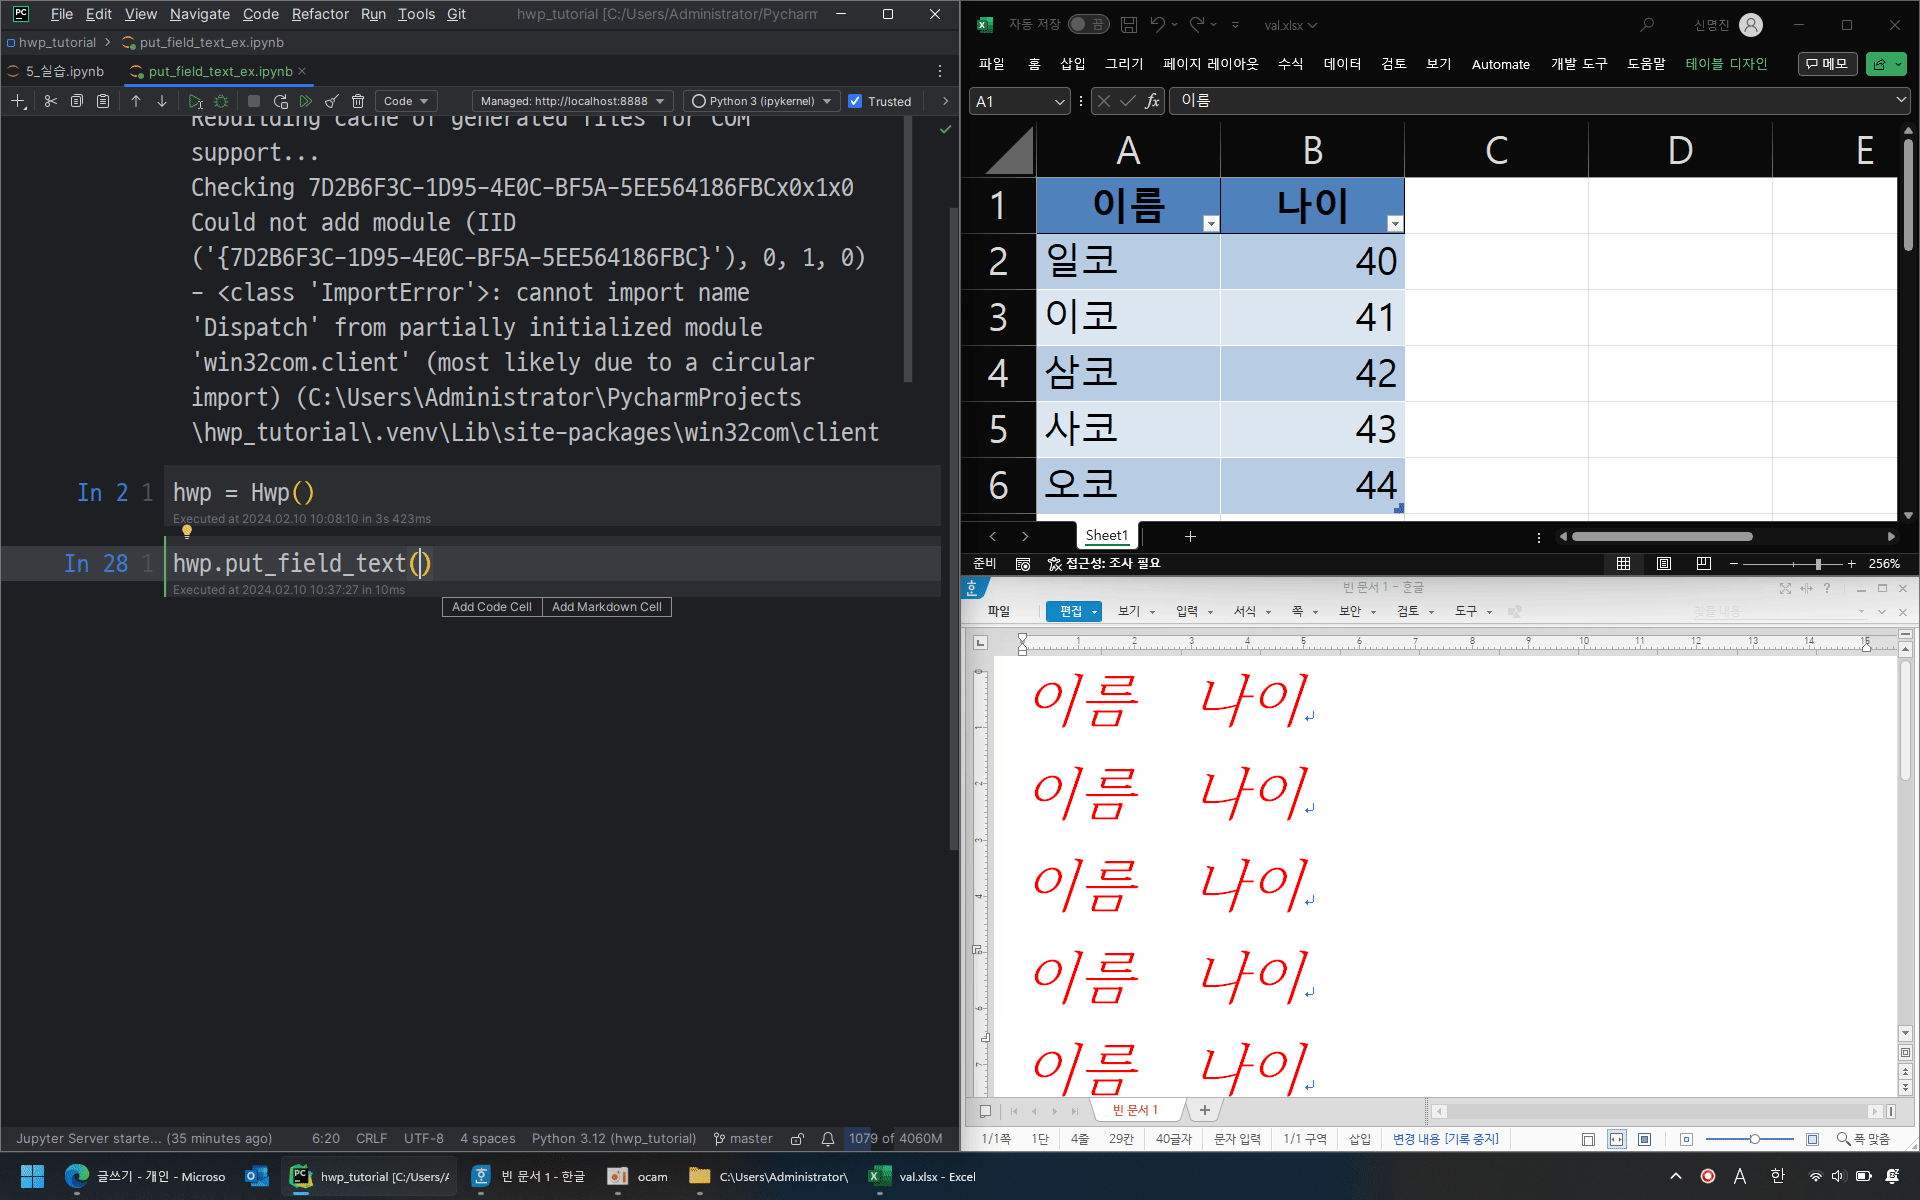Run all cells in notebook
This screenshot has height=1200, width=1920.
pyautogui.click(x=306, y=101)
